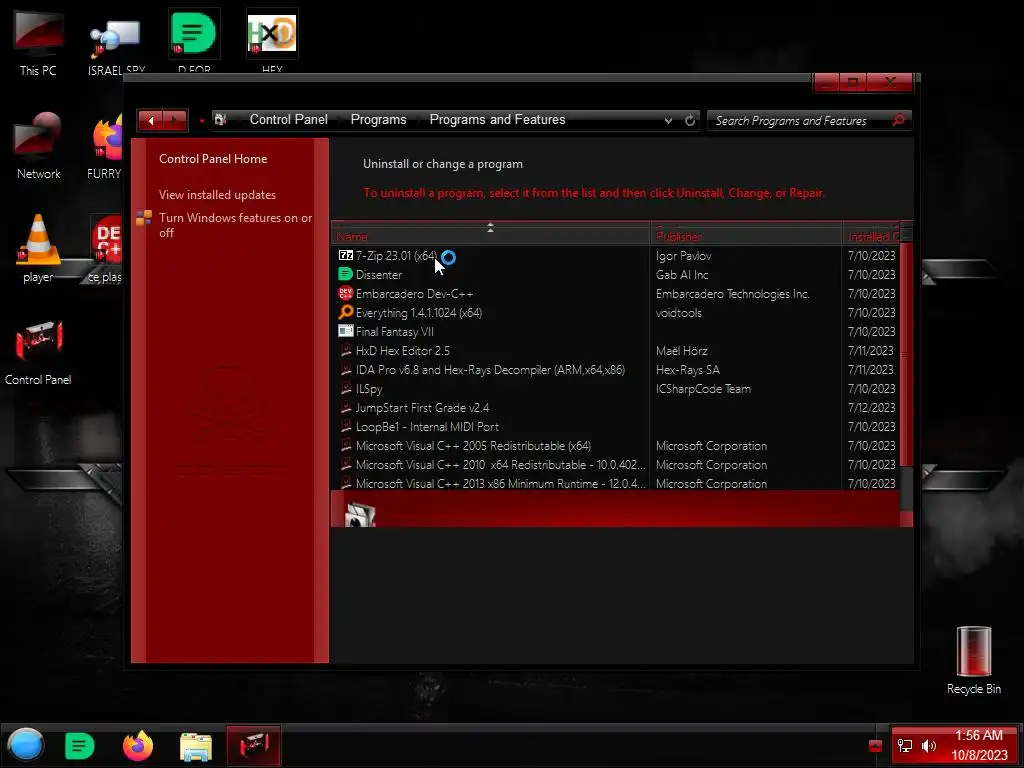Open This PC desktop icon
This screenshot has width=1024, height=768.
pyautogui.click(x=39, y=43)
